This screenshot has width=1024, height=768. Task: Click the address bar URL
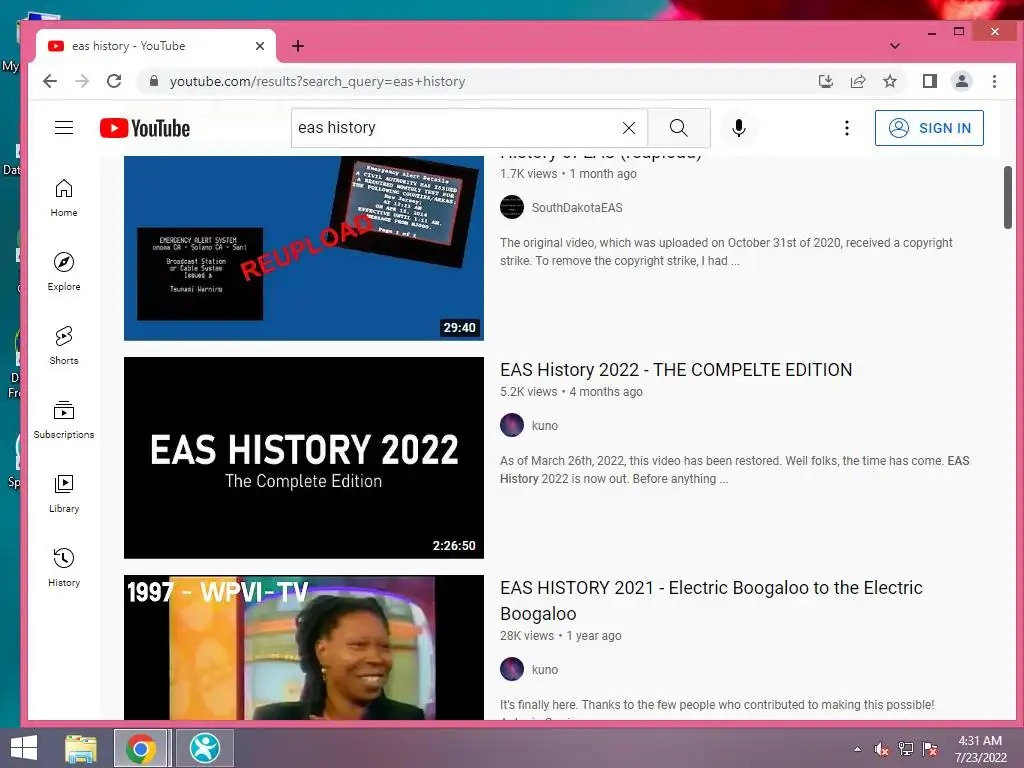[x=317, y=82]
